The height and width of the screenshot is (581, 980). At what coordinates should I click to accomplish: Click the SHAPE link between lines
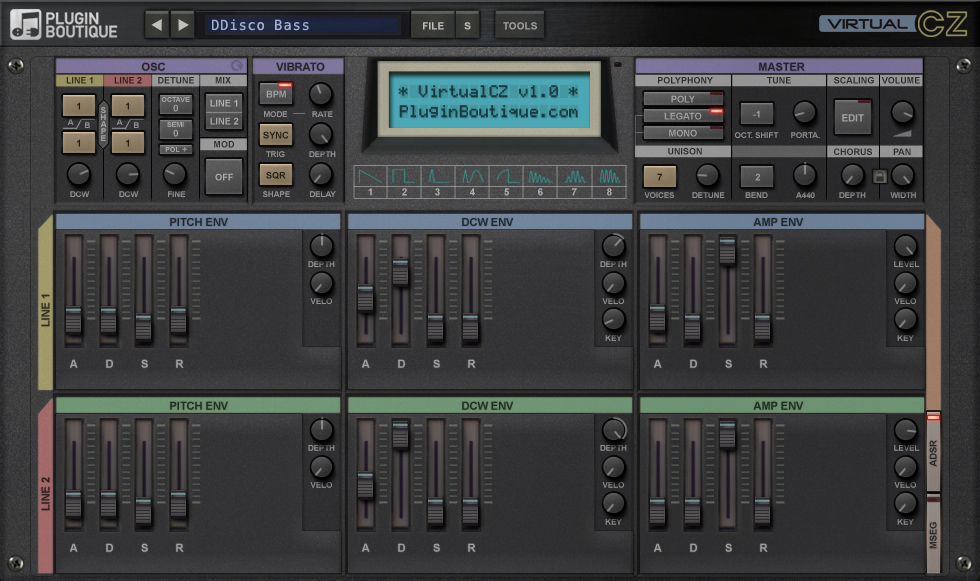coord(103,124)
